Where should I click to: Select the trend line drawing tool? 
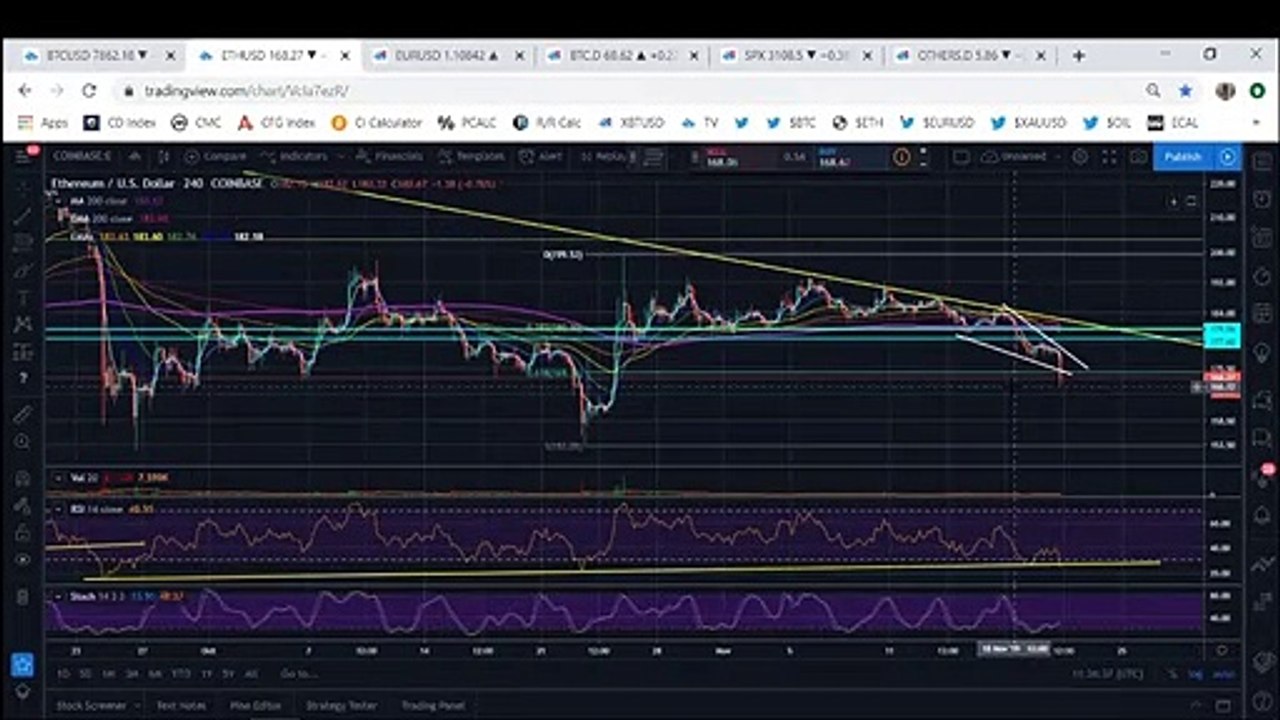tap(23, 214)
